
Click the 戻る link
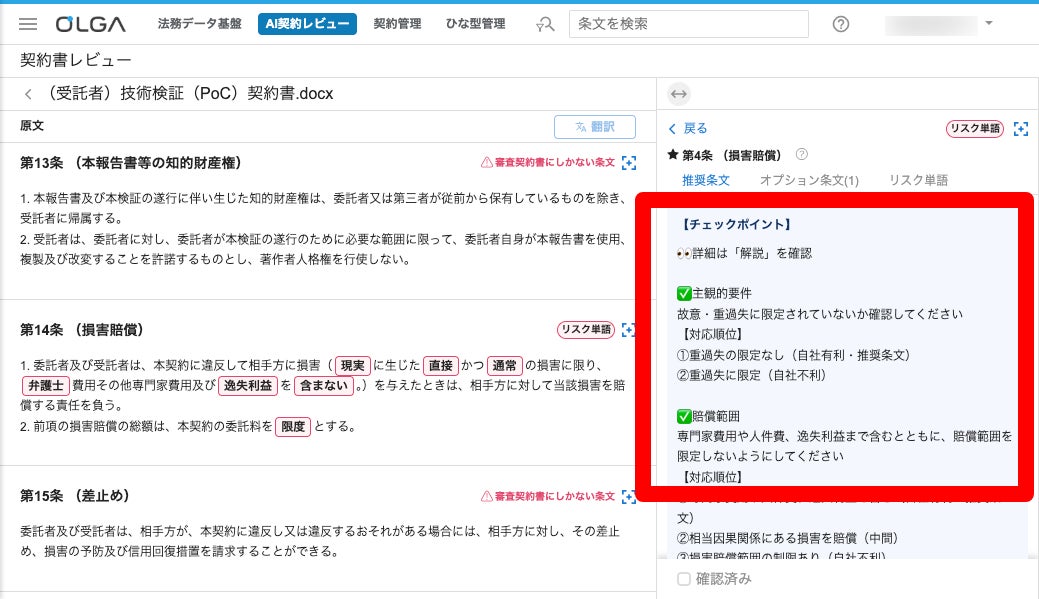pos(688,128)
